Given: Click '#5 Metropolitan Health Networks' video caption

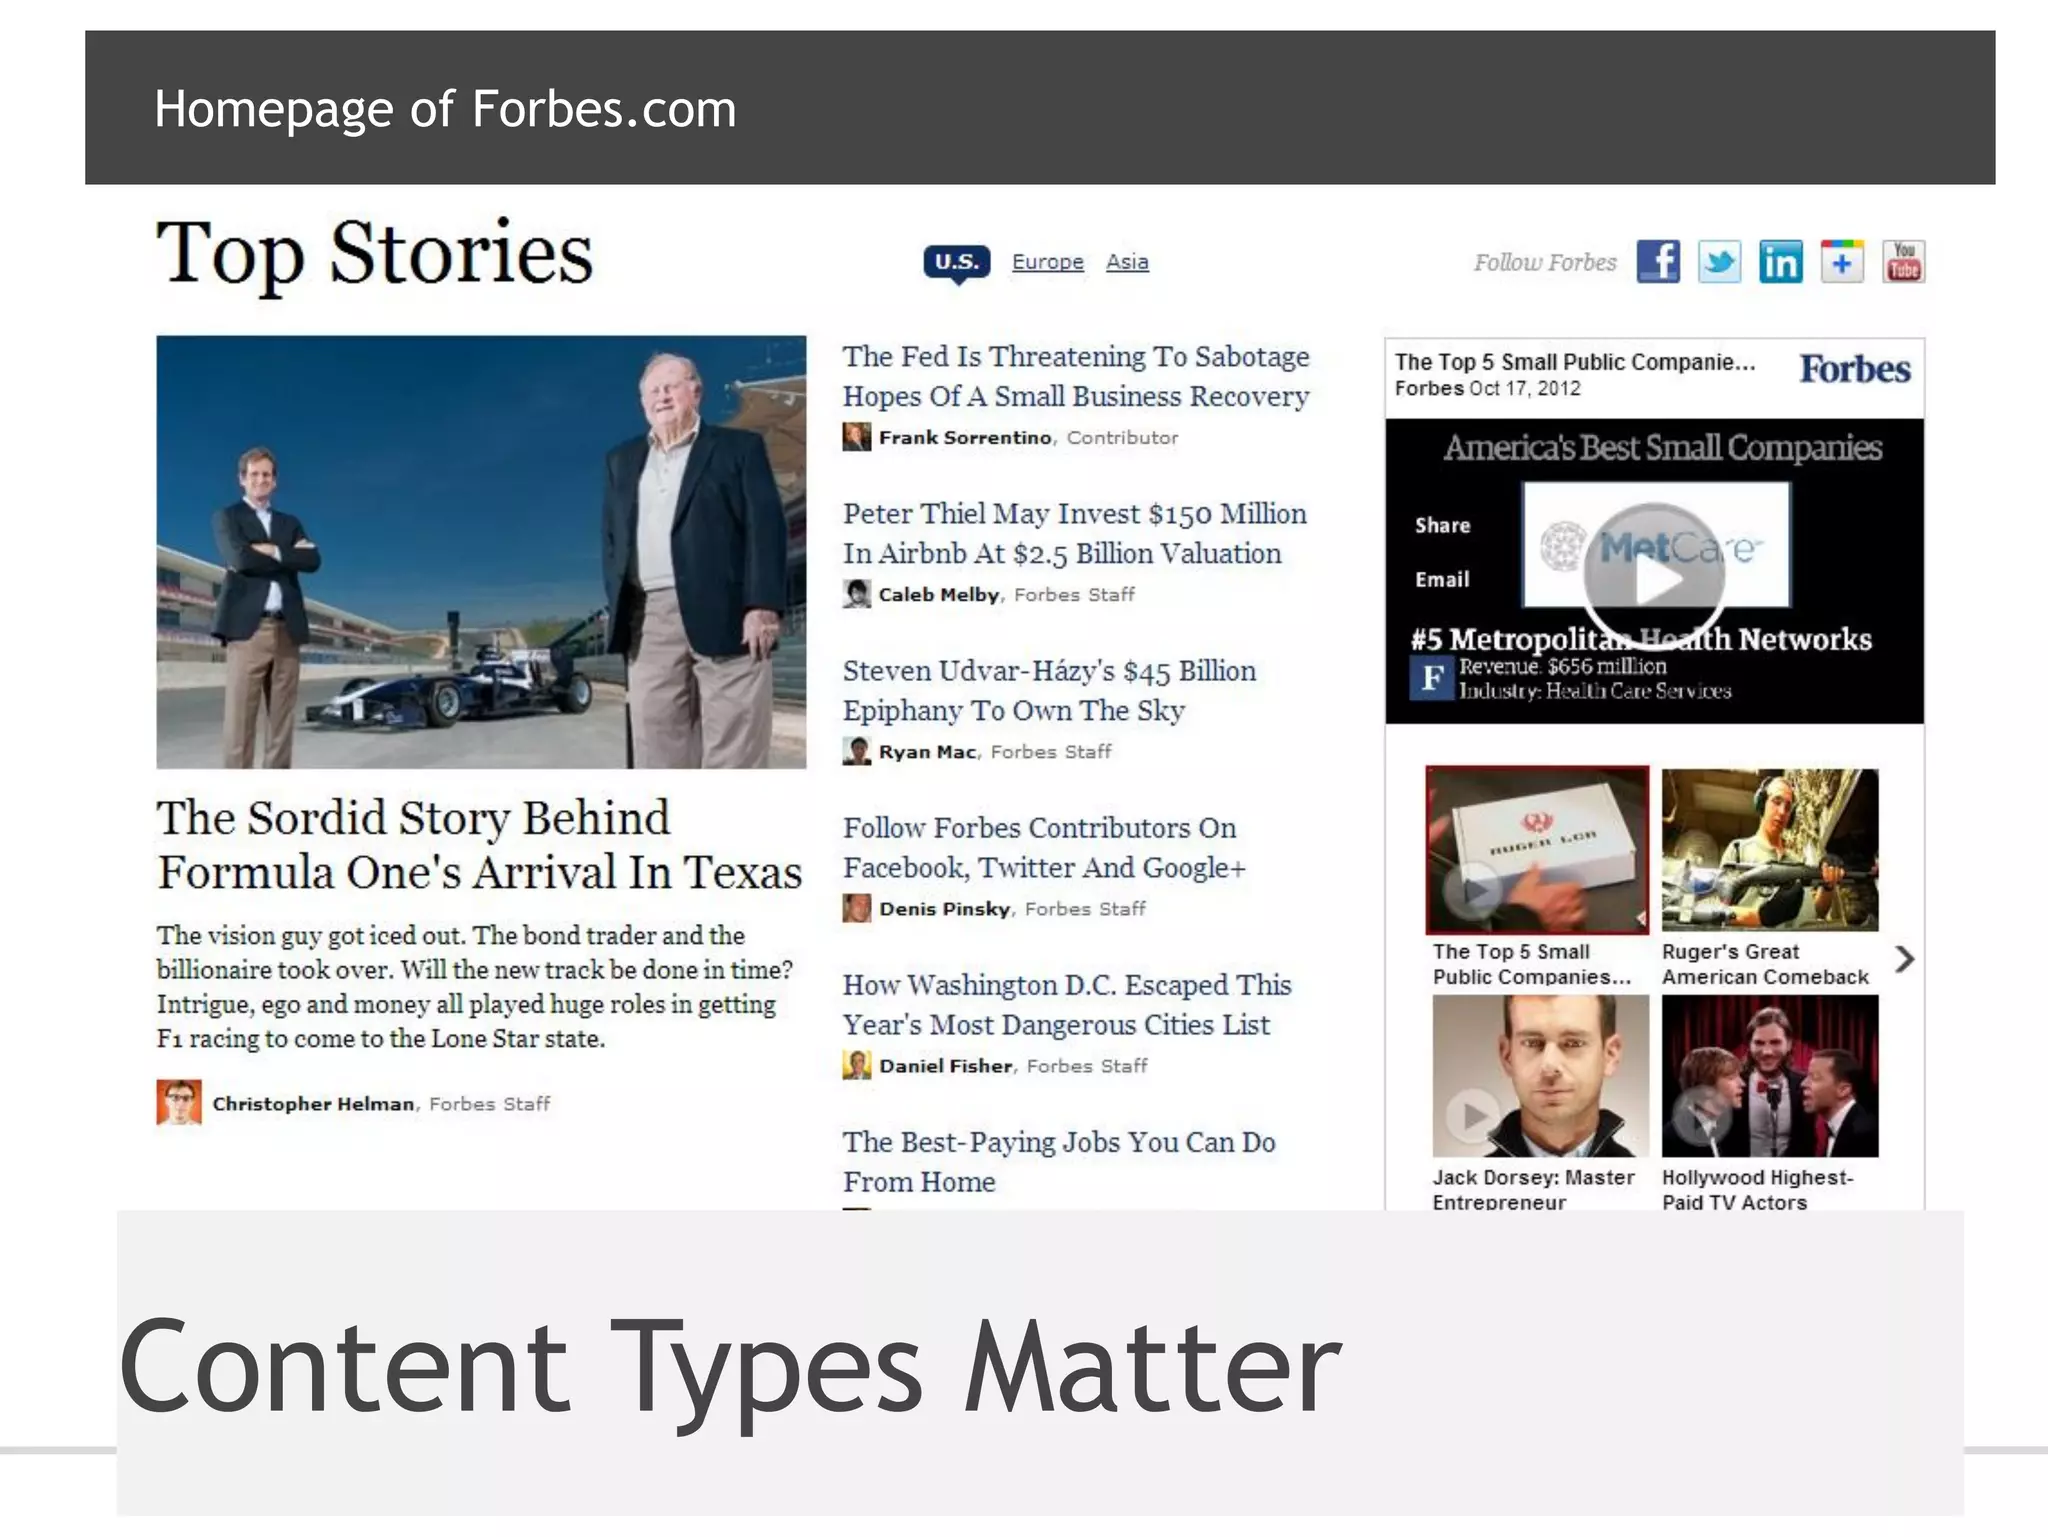Looking at the screenshot, I should tap(1641, 639).
